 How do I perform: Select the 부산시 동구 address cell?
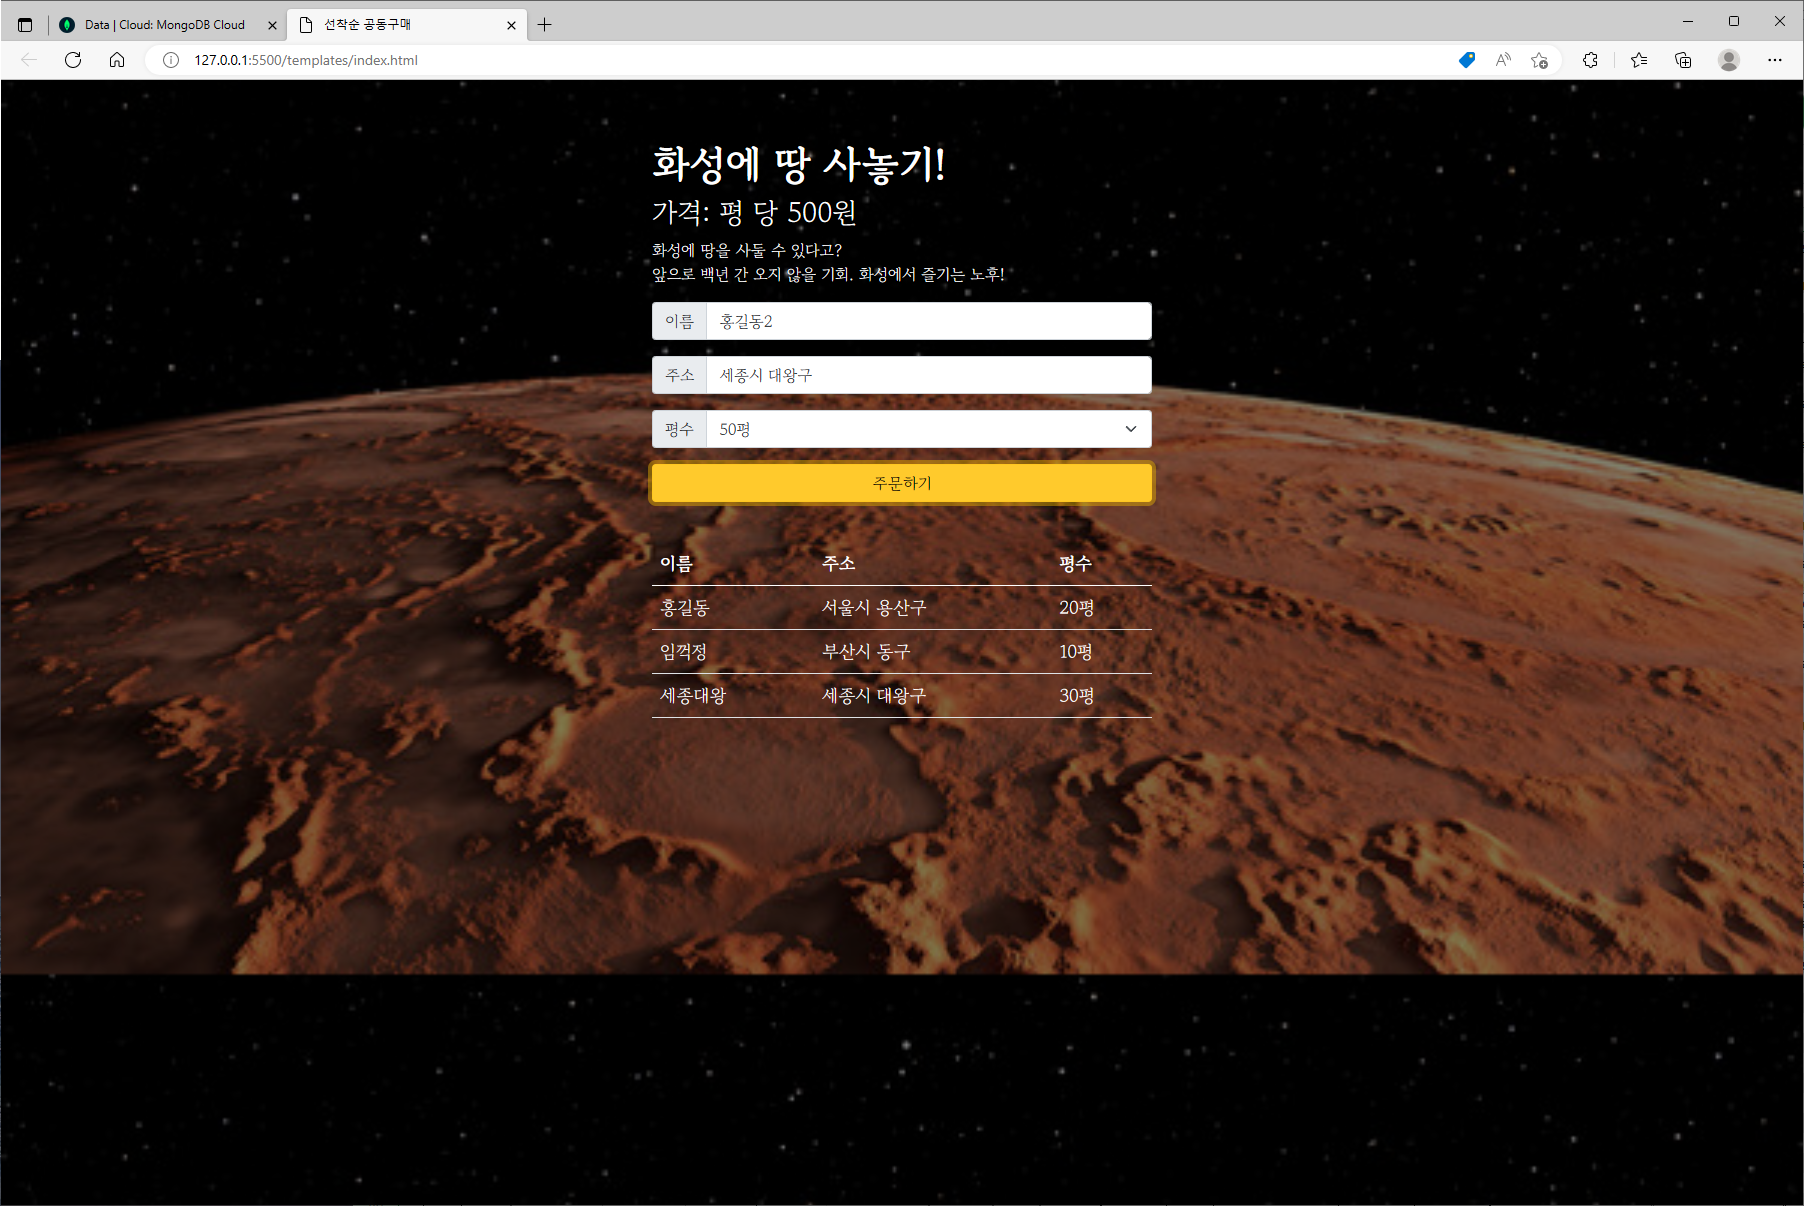pos(866,651)
